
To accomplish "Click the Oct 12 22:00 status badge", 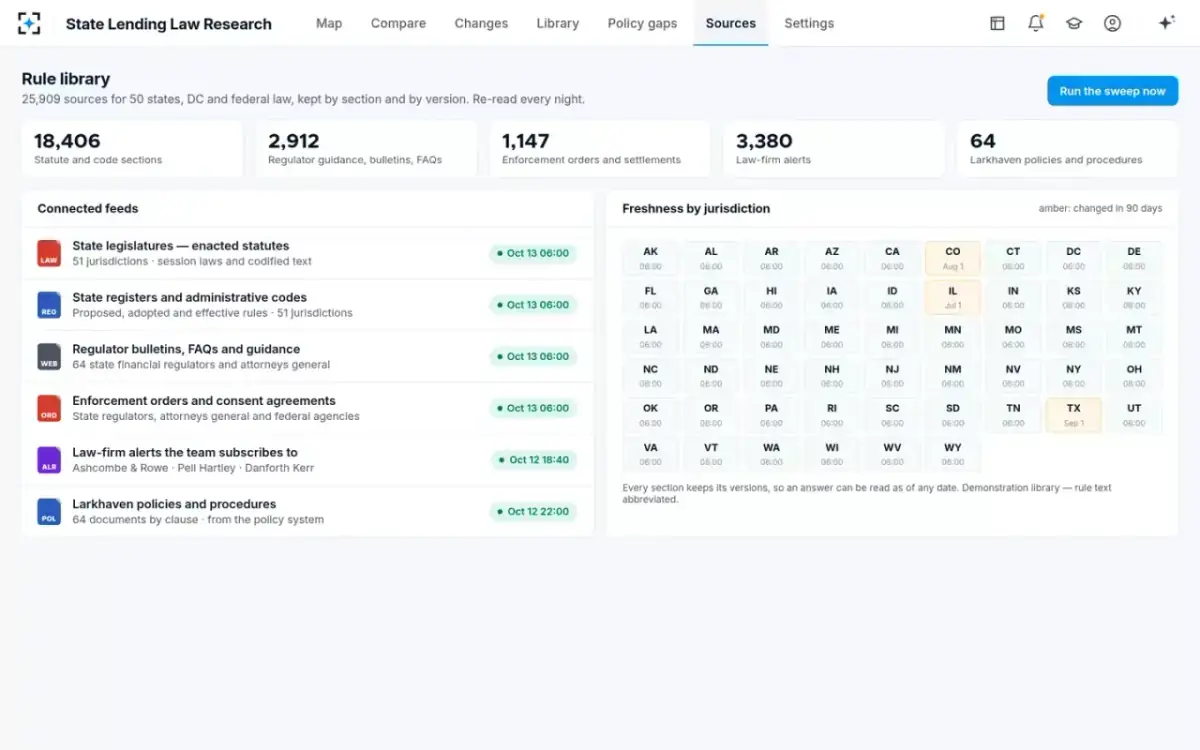I will click(x=534, y=512).
